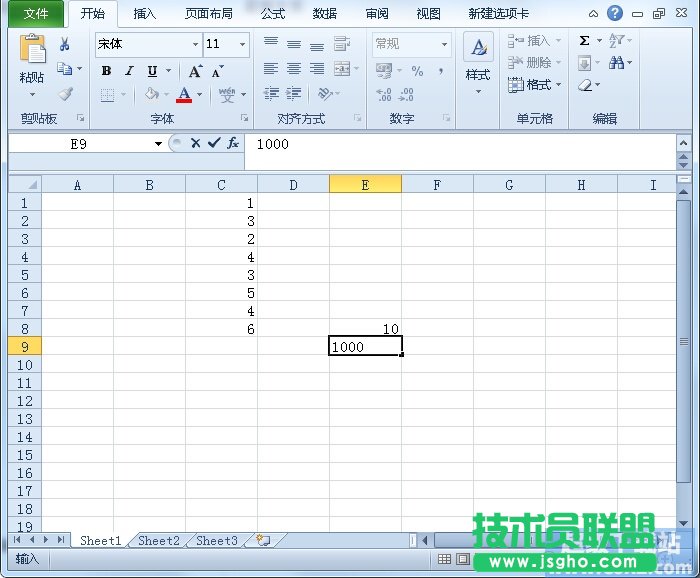Click the red font color swatch
700x578 pixels.
coord(183,95)
